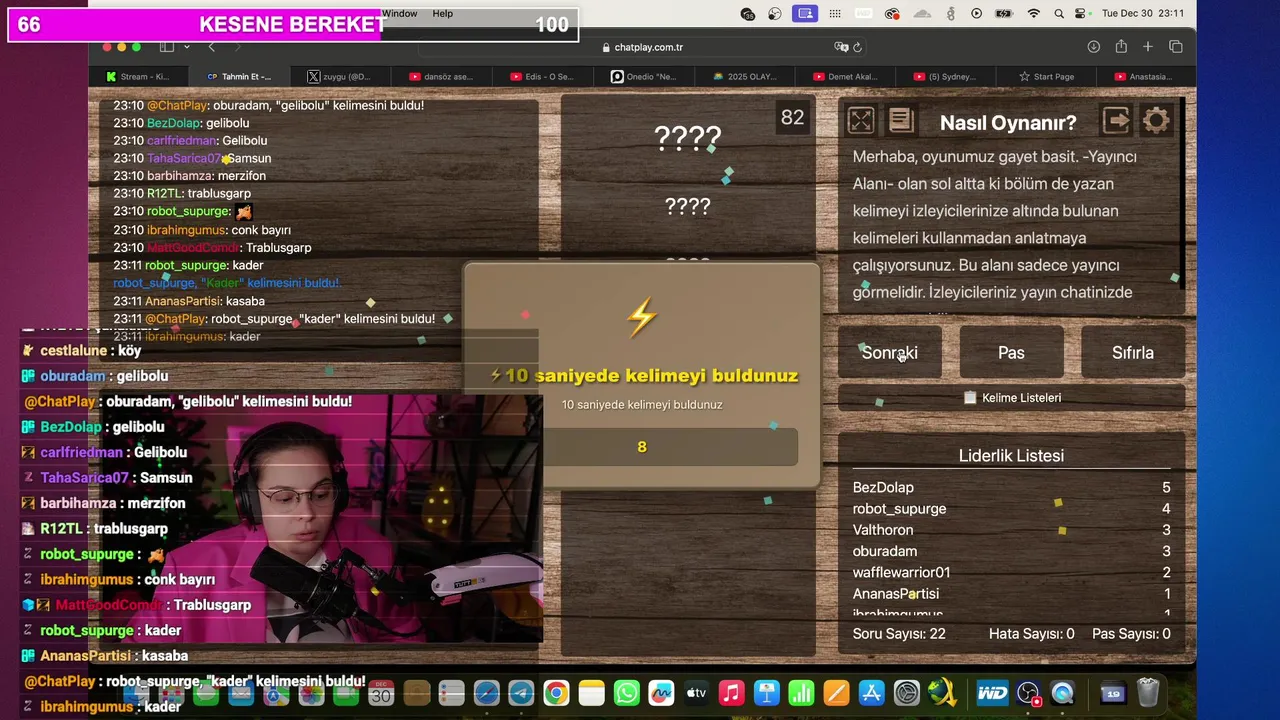Switch to the zuygu tab
Image resolution: width=1280 pixels, height=720 pixels.
[x=339, y=77]
